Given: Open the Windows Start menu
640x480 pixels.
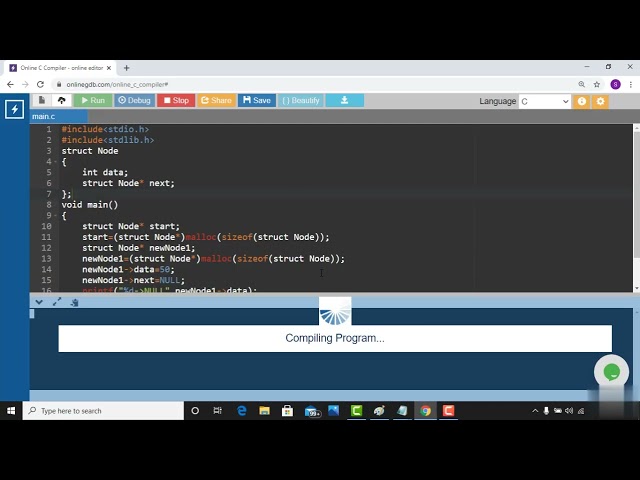Looking at the screenshot, I should point(11,411).
